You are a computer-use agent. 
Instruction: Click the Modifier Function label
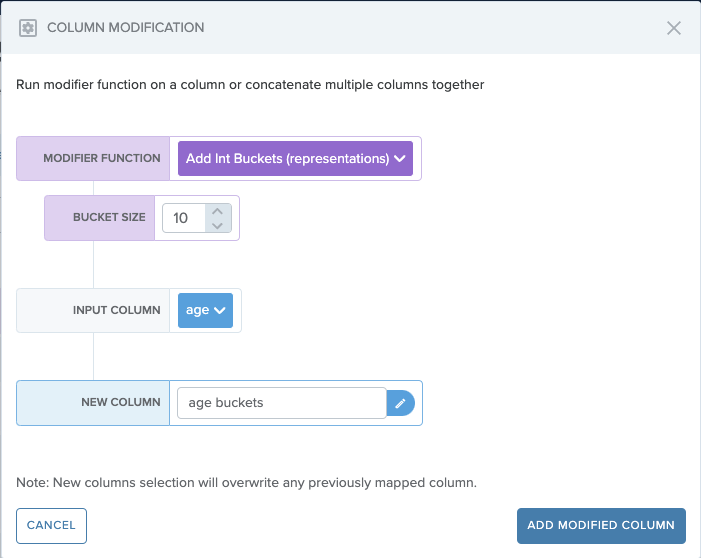[x=102, y=158]
